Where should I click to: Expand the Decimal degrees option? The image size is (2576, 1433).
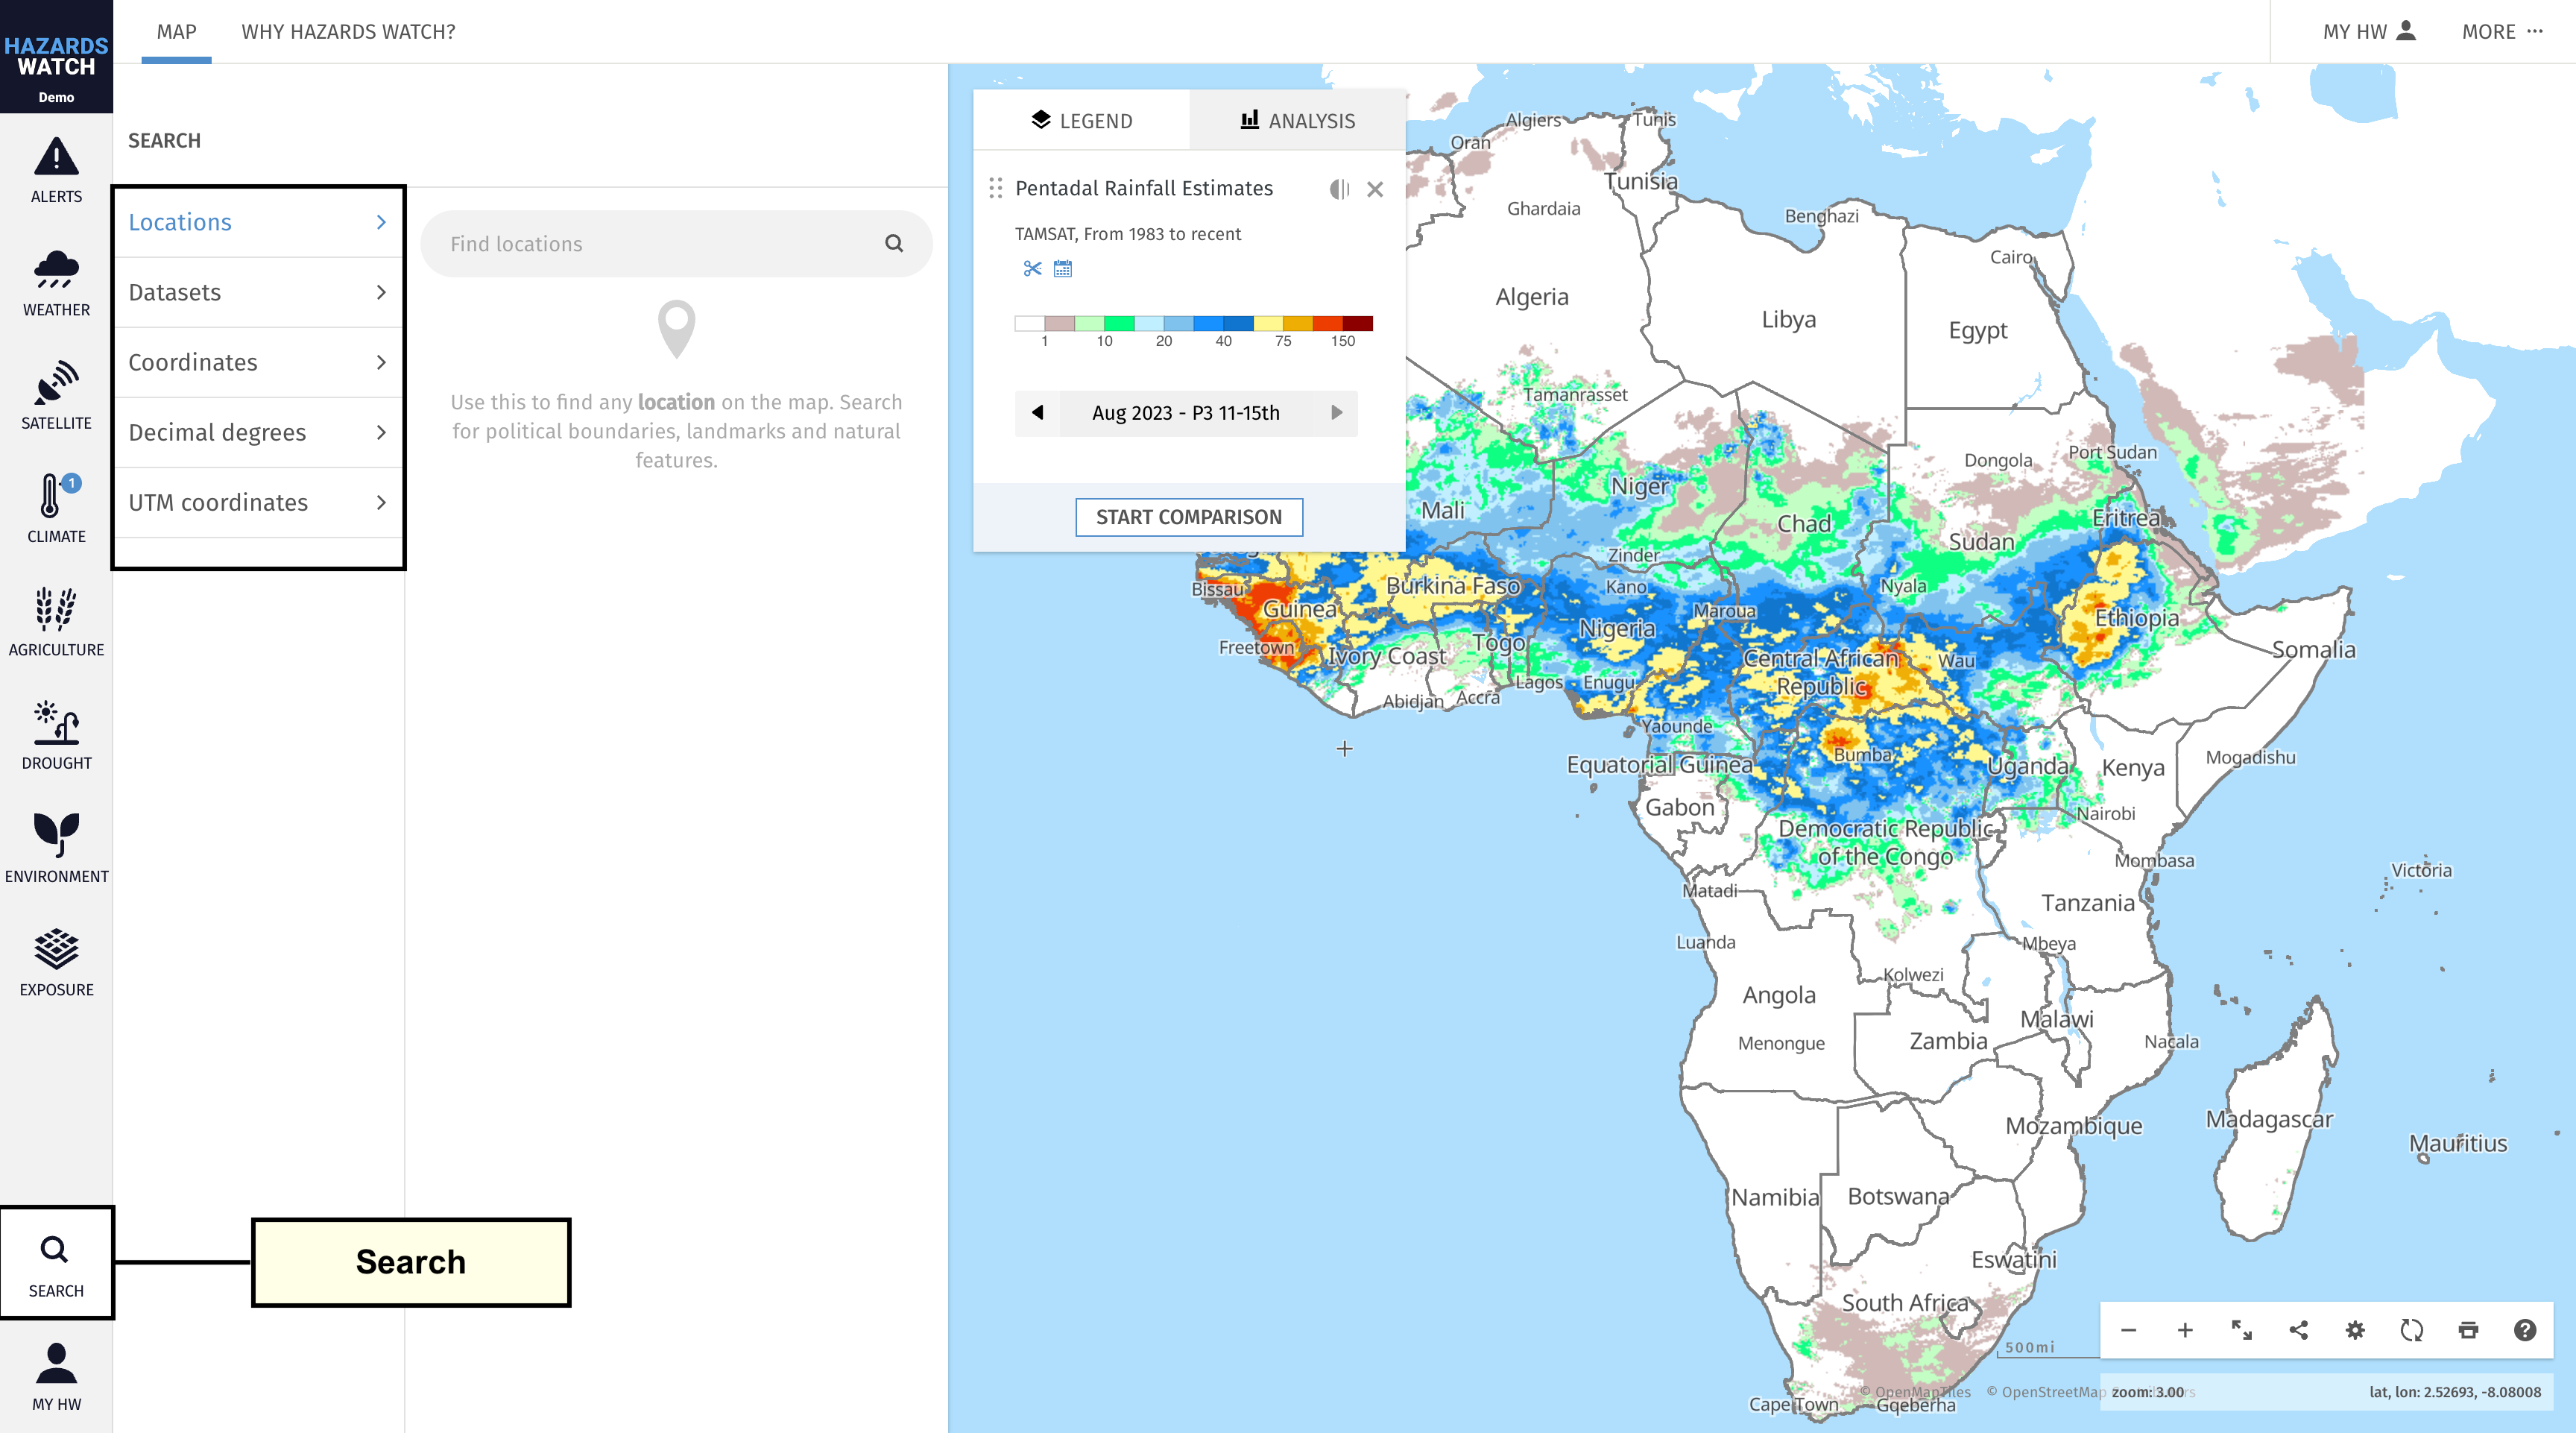[x=258, y=432]
